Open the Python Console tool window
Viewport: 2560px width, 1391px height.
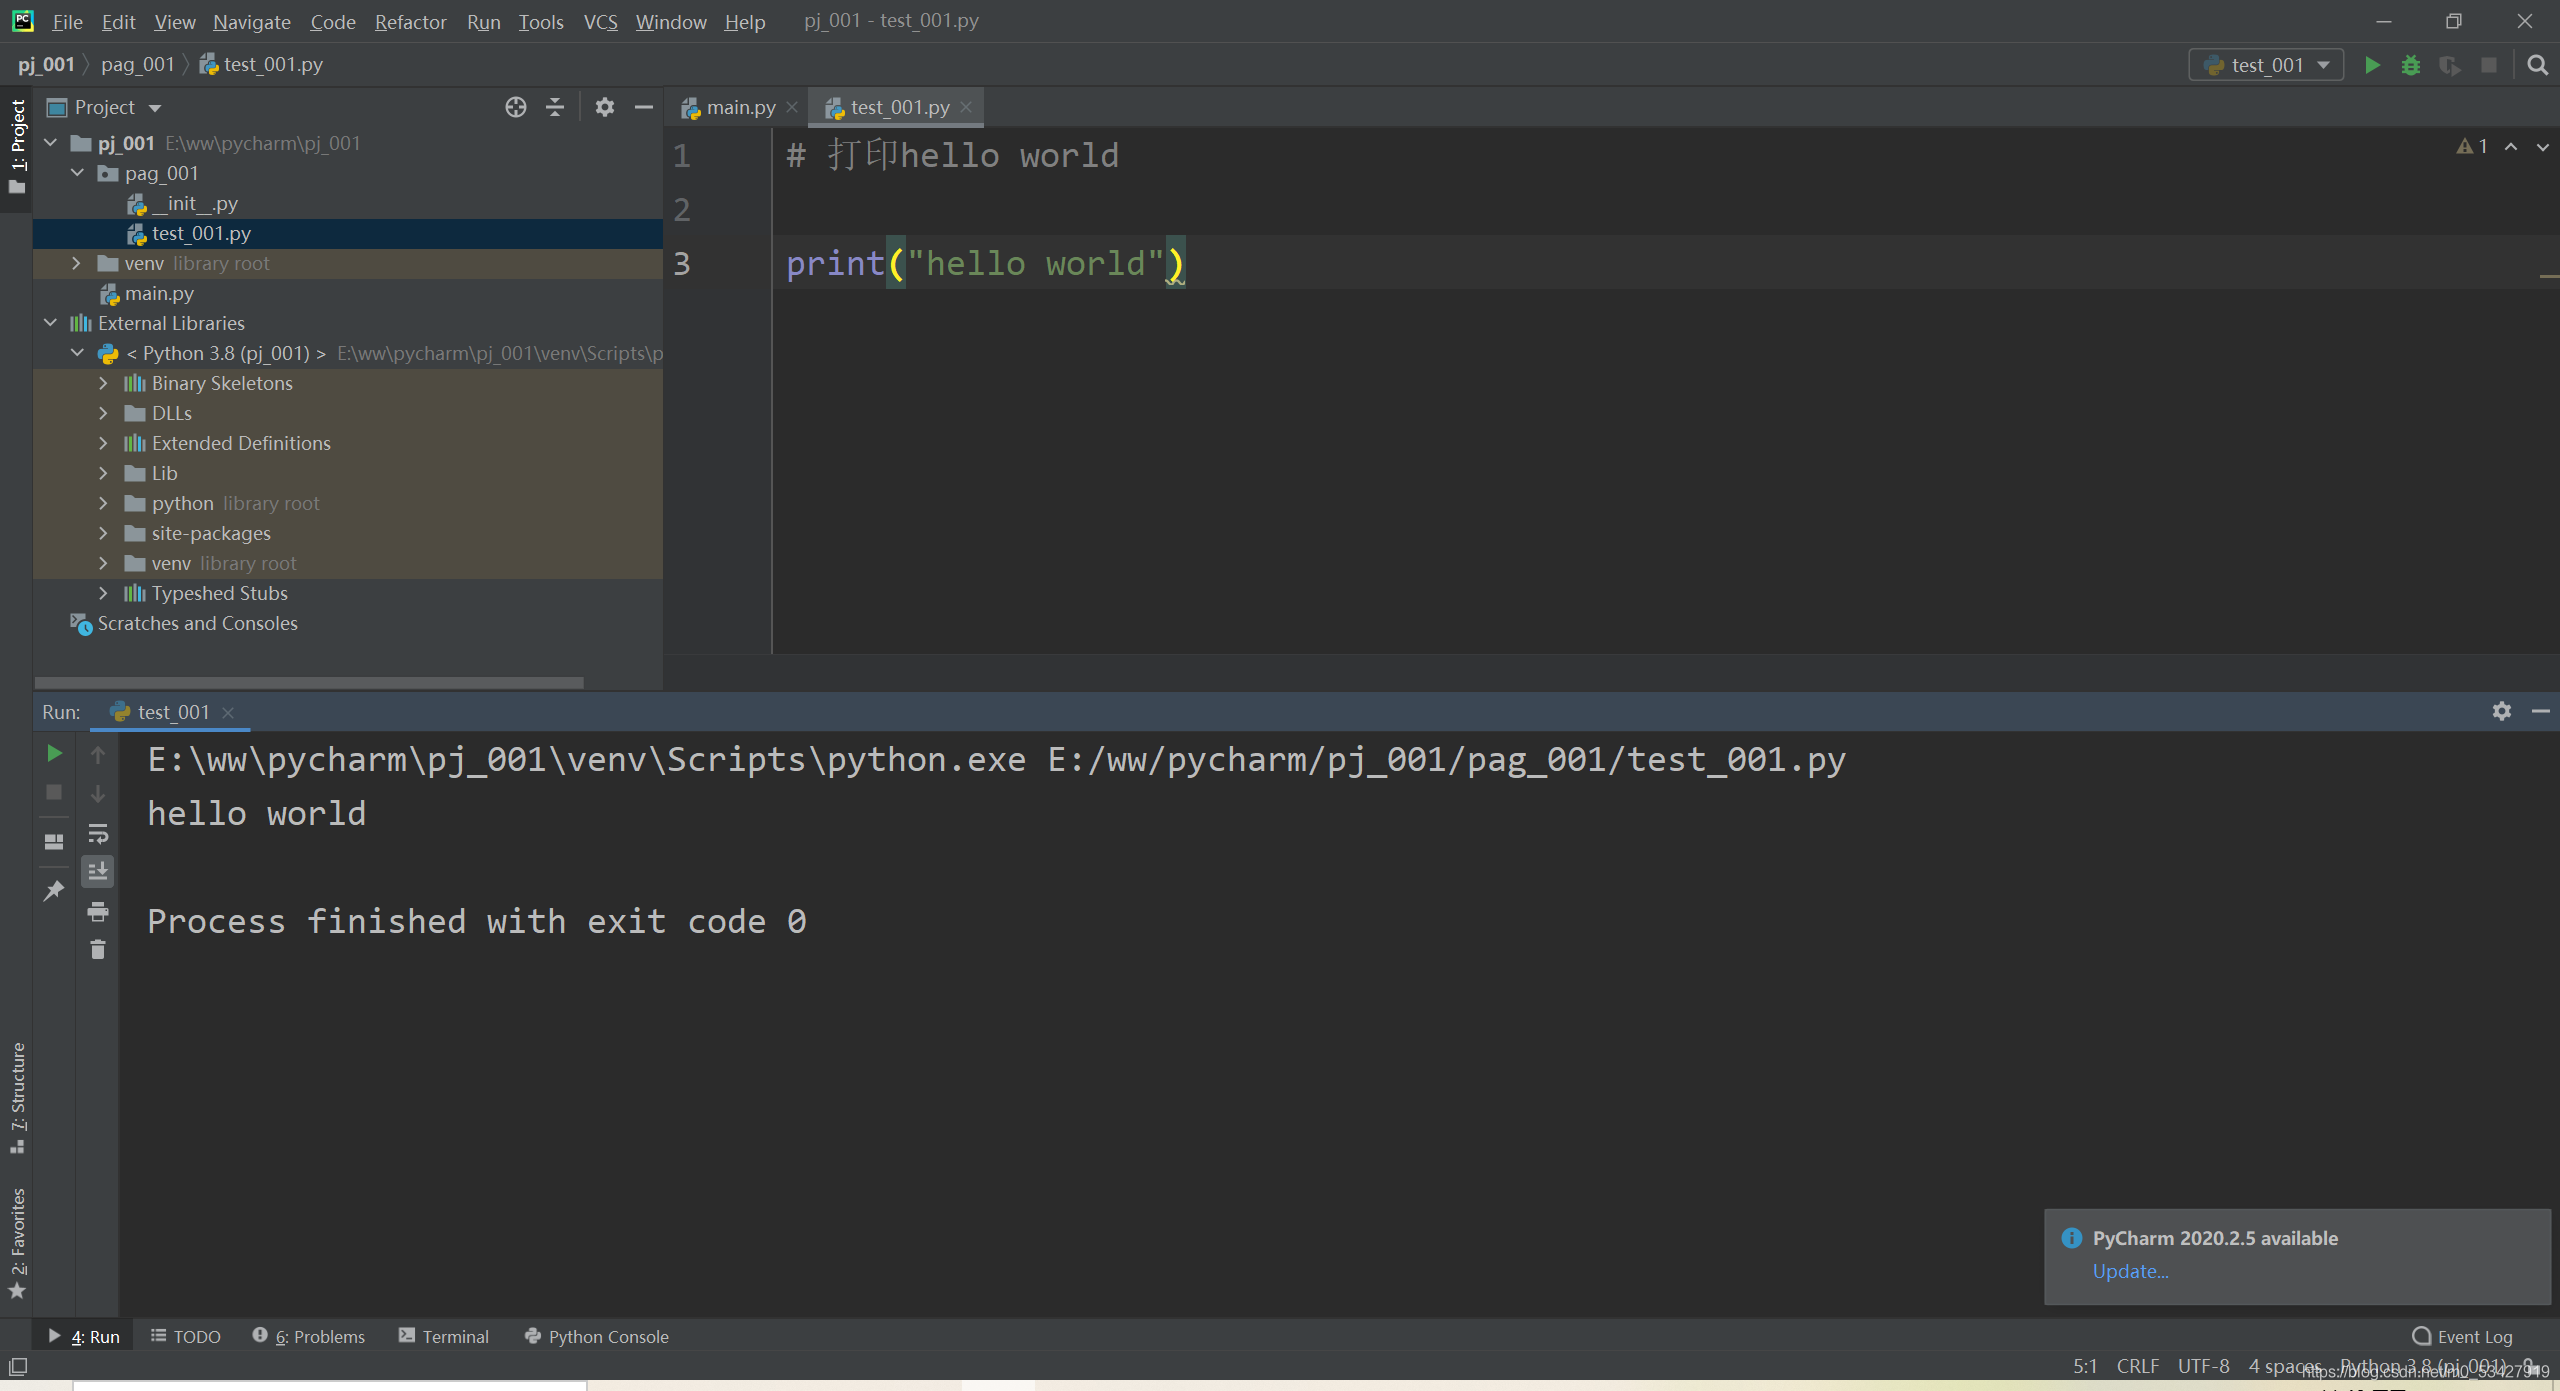click(607, 1336)
